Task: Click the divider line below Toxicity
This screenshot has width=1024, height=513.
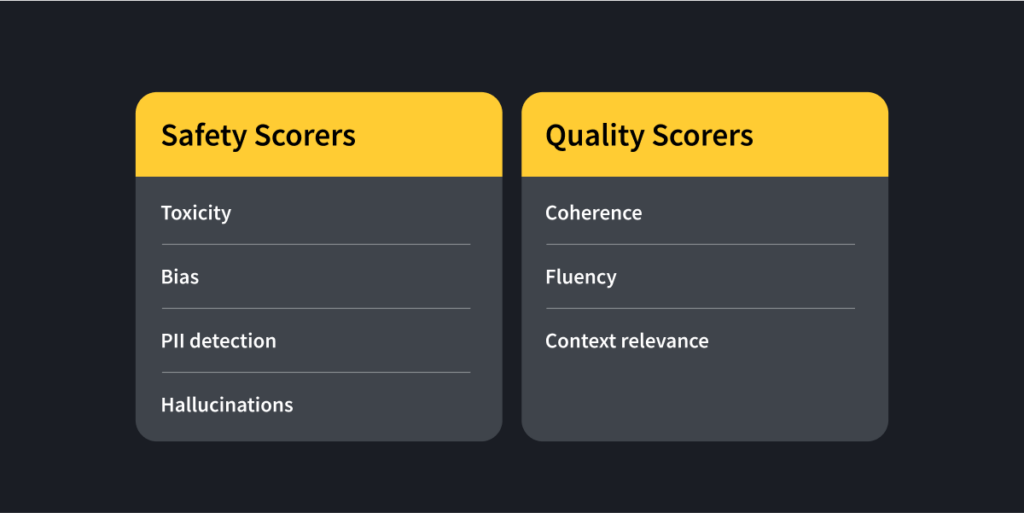Action: [x=315, y=244]
